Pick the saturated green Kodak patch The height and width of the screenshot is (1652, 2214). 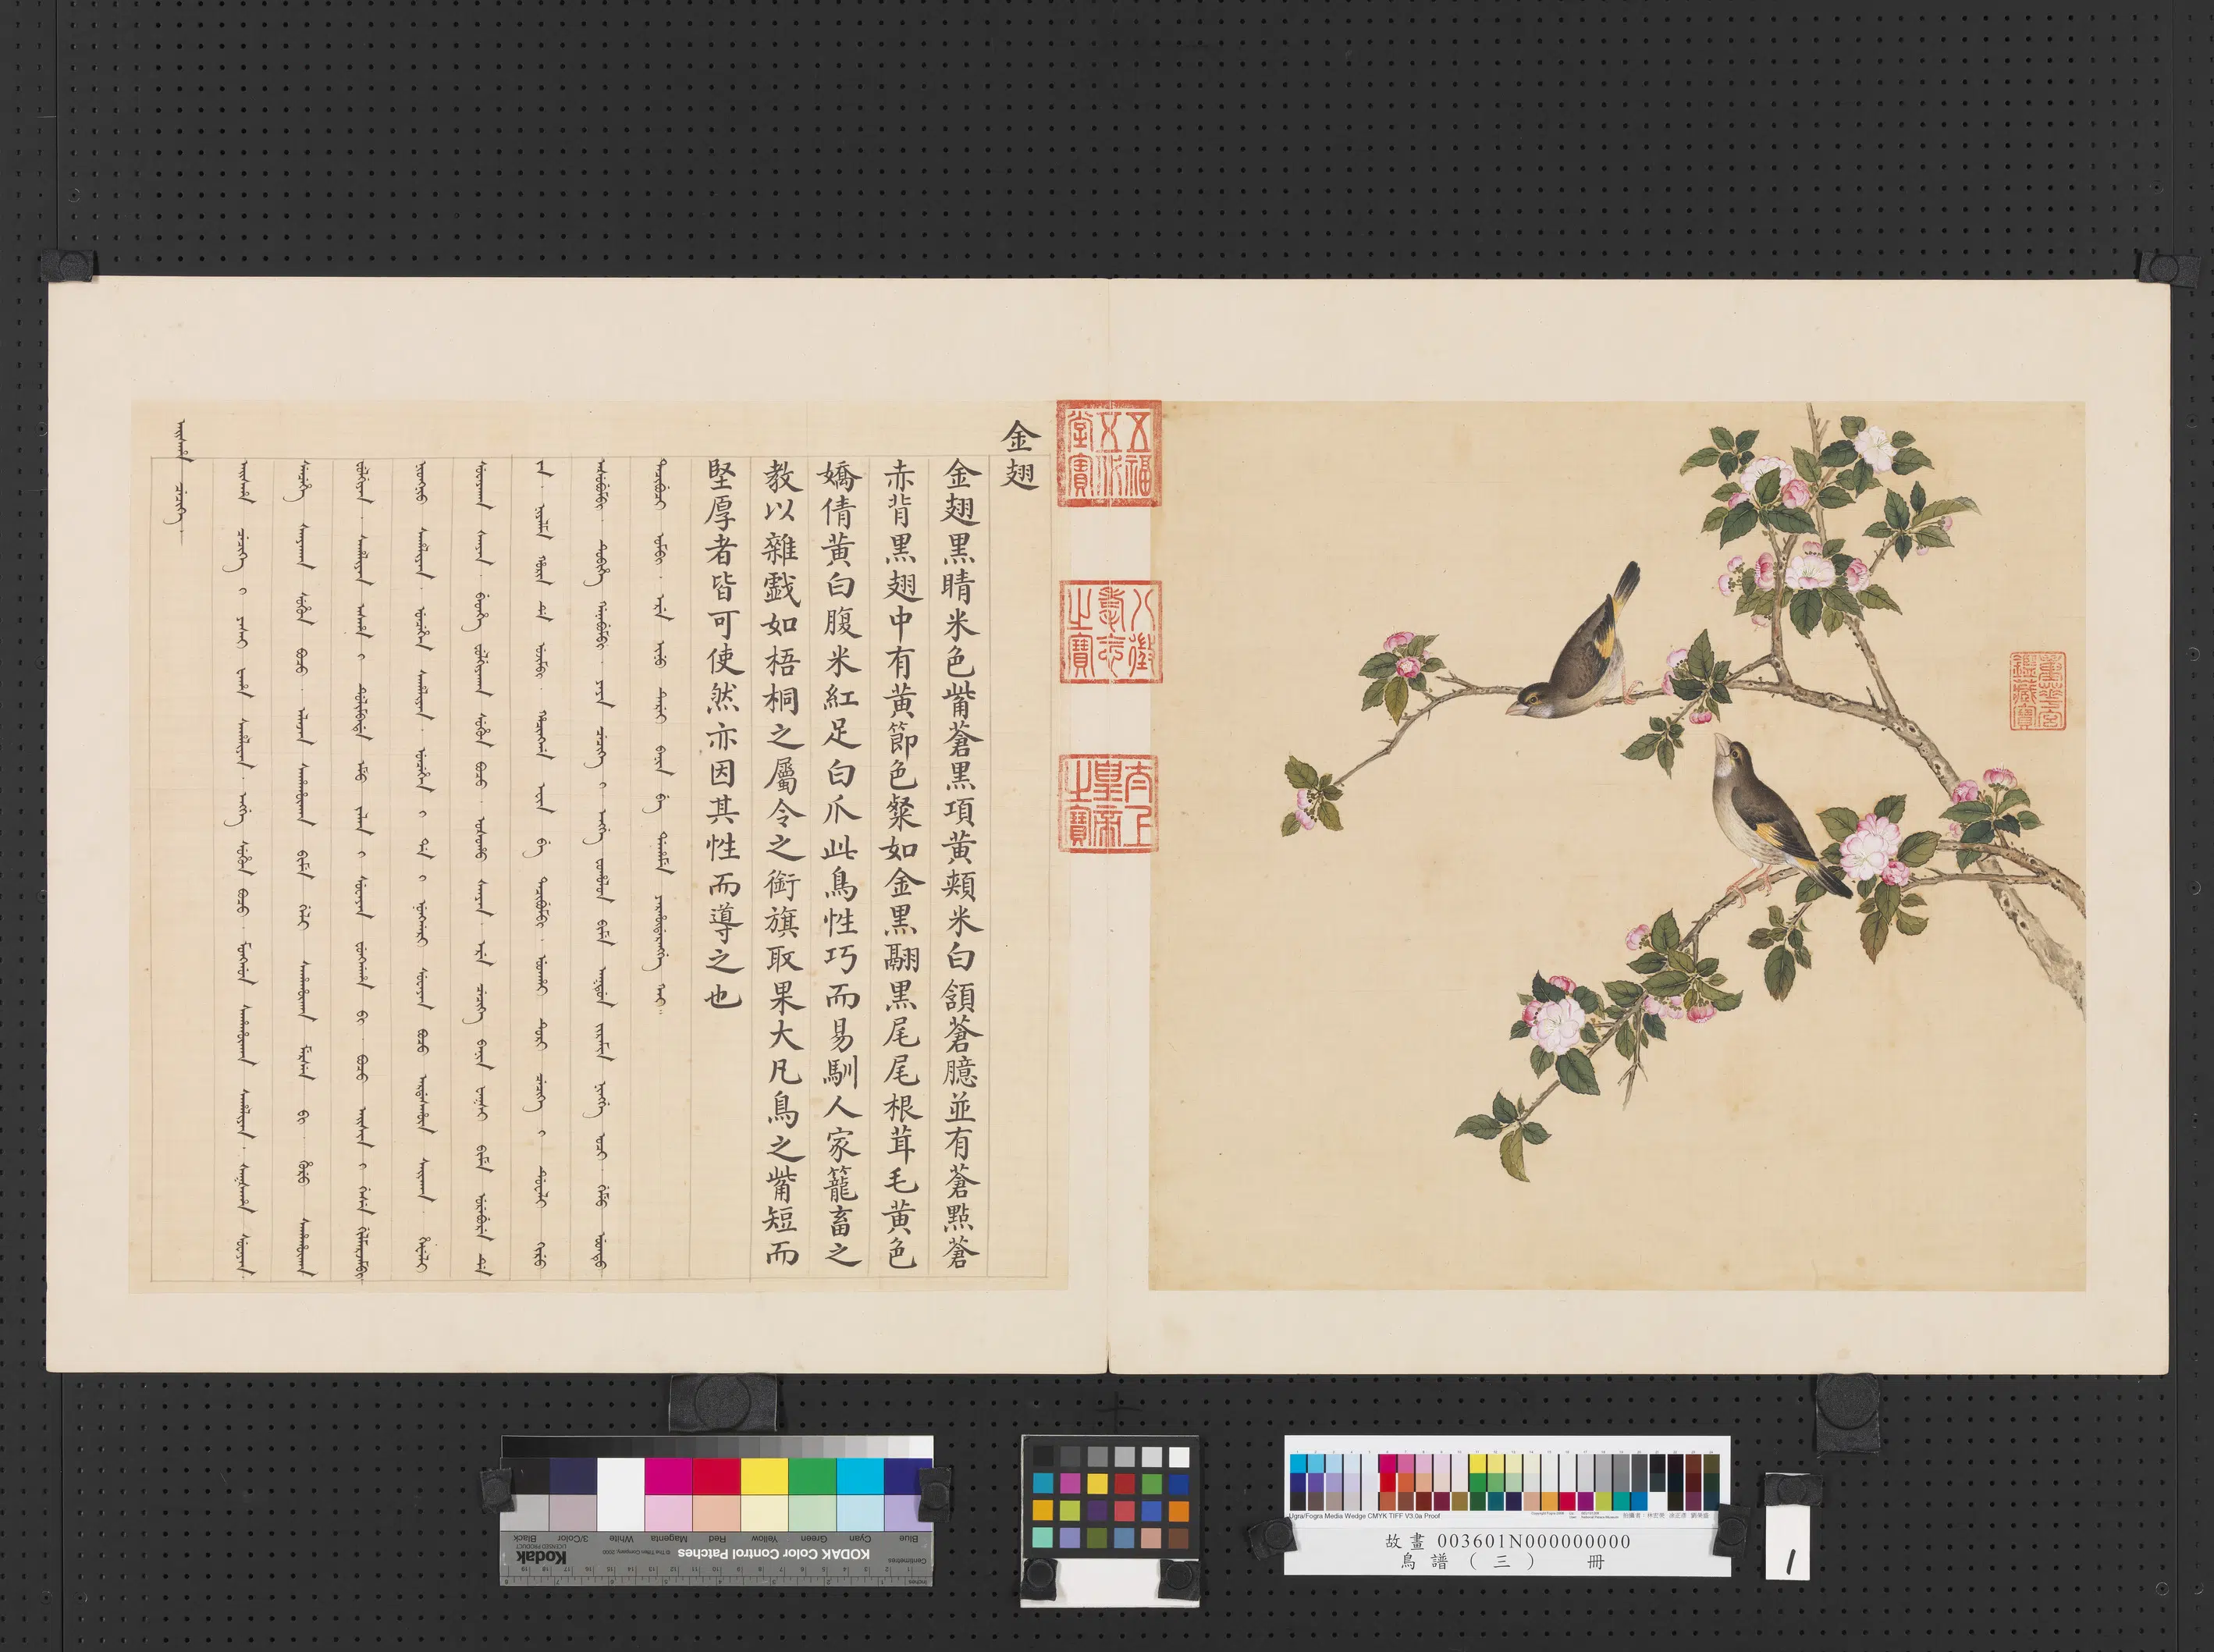tap(812, 1476)
